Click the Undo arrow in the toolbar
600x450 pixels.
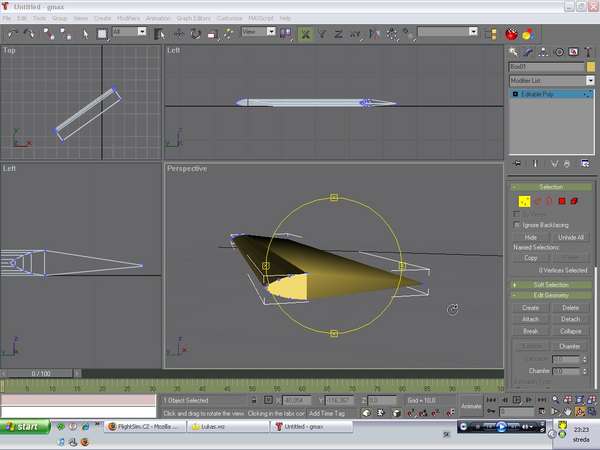tap(13, 34)
